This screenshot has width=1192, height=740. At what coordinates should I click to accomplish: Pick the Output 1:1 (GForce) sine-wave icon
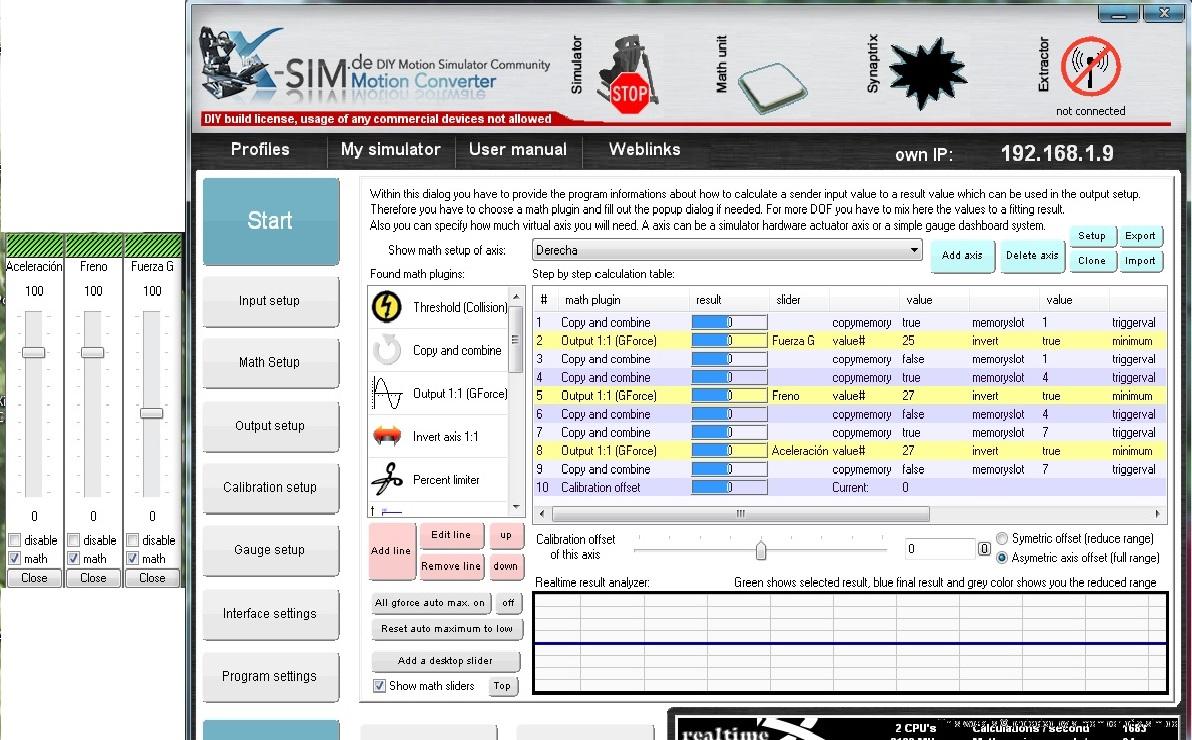click(387, 394)
